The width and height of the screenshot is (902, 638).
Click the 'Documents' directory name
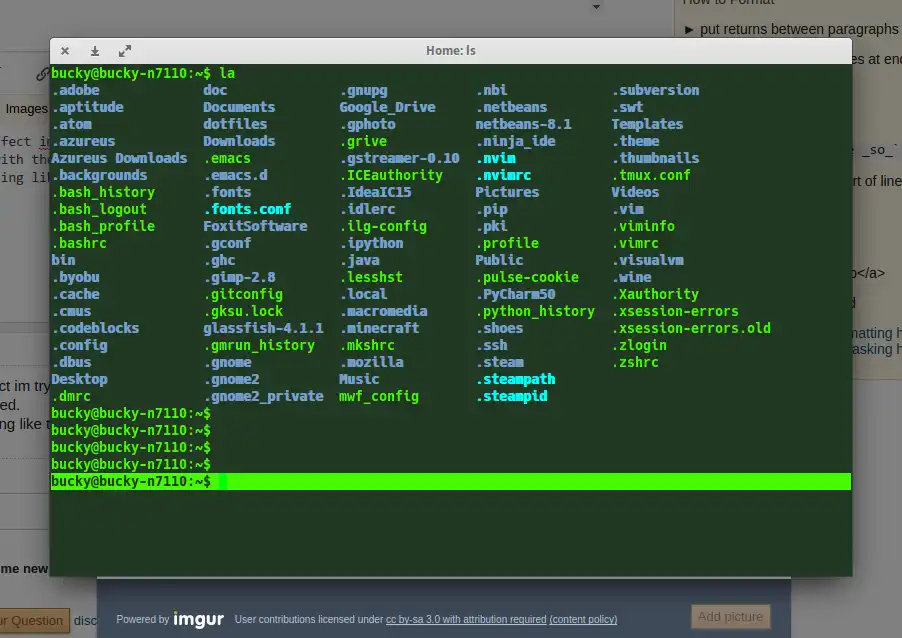click(x=239, y=107)
